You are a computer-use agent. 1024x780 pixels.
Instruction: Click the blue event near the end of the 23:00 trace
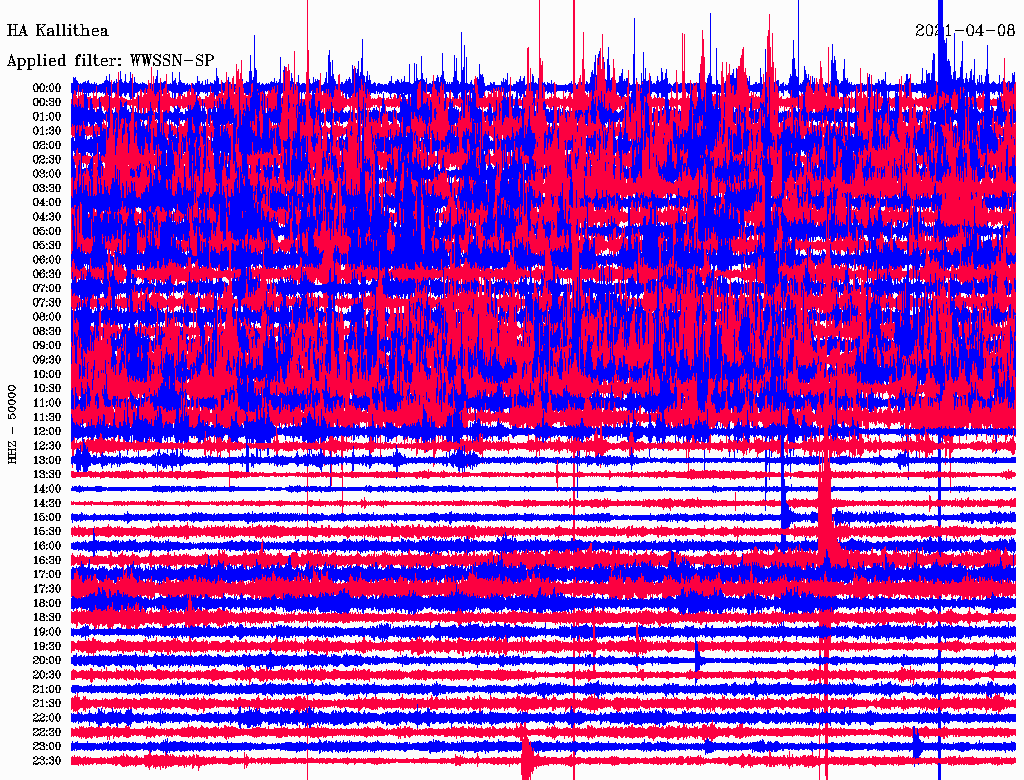(x=916, y=743)
